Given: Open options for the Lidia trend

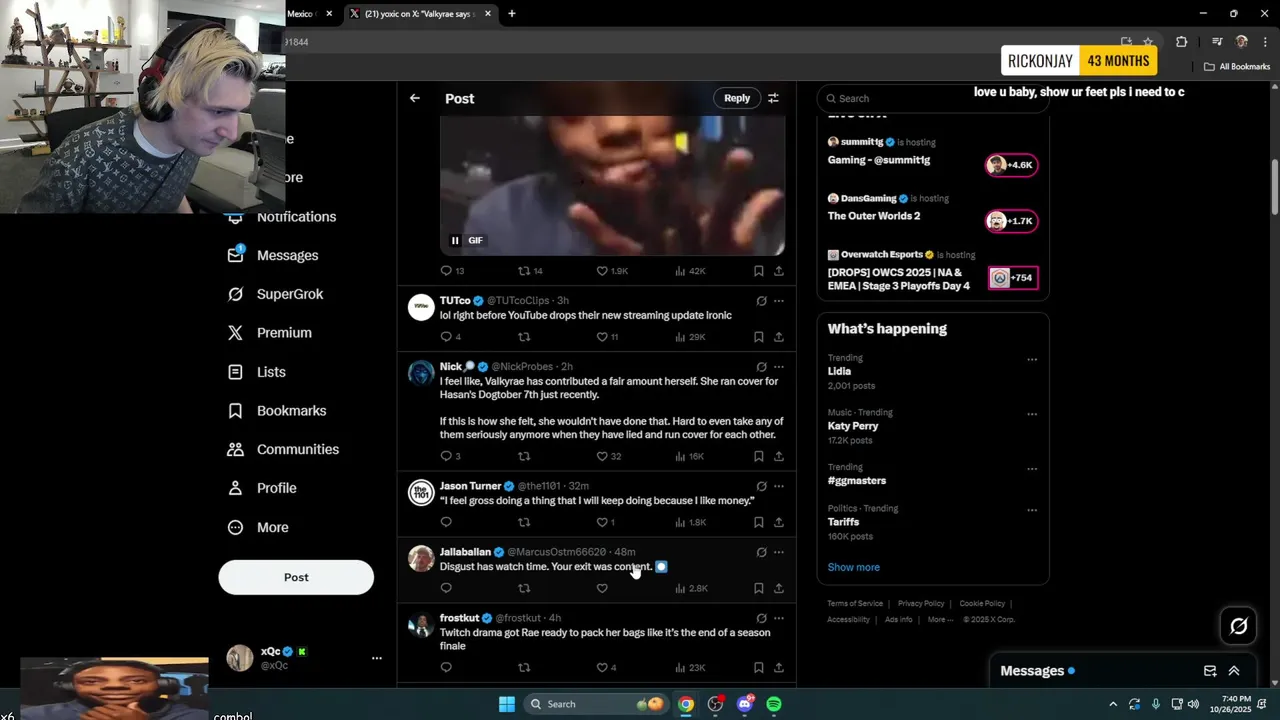Looking at the screenshot, I should [1032, 360].
